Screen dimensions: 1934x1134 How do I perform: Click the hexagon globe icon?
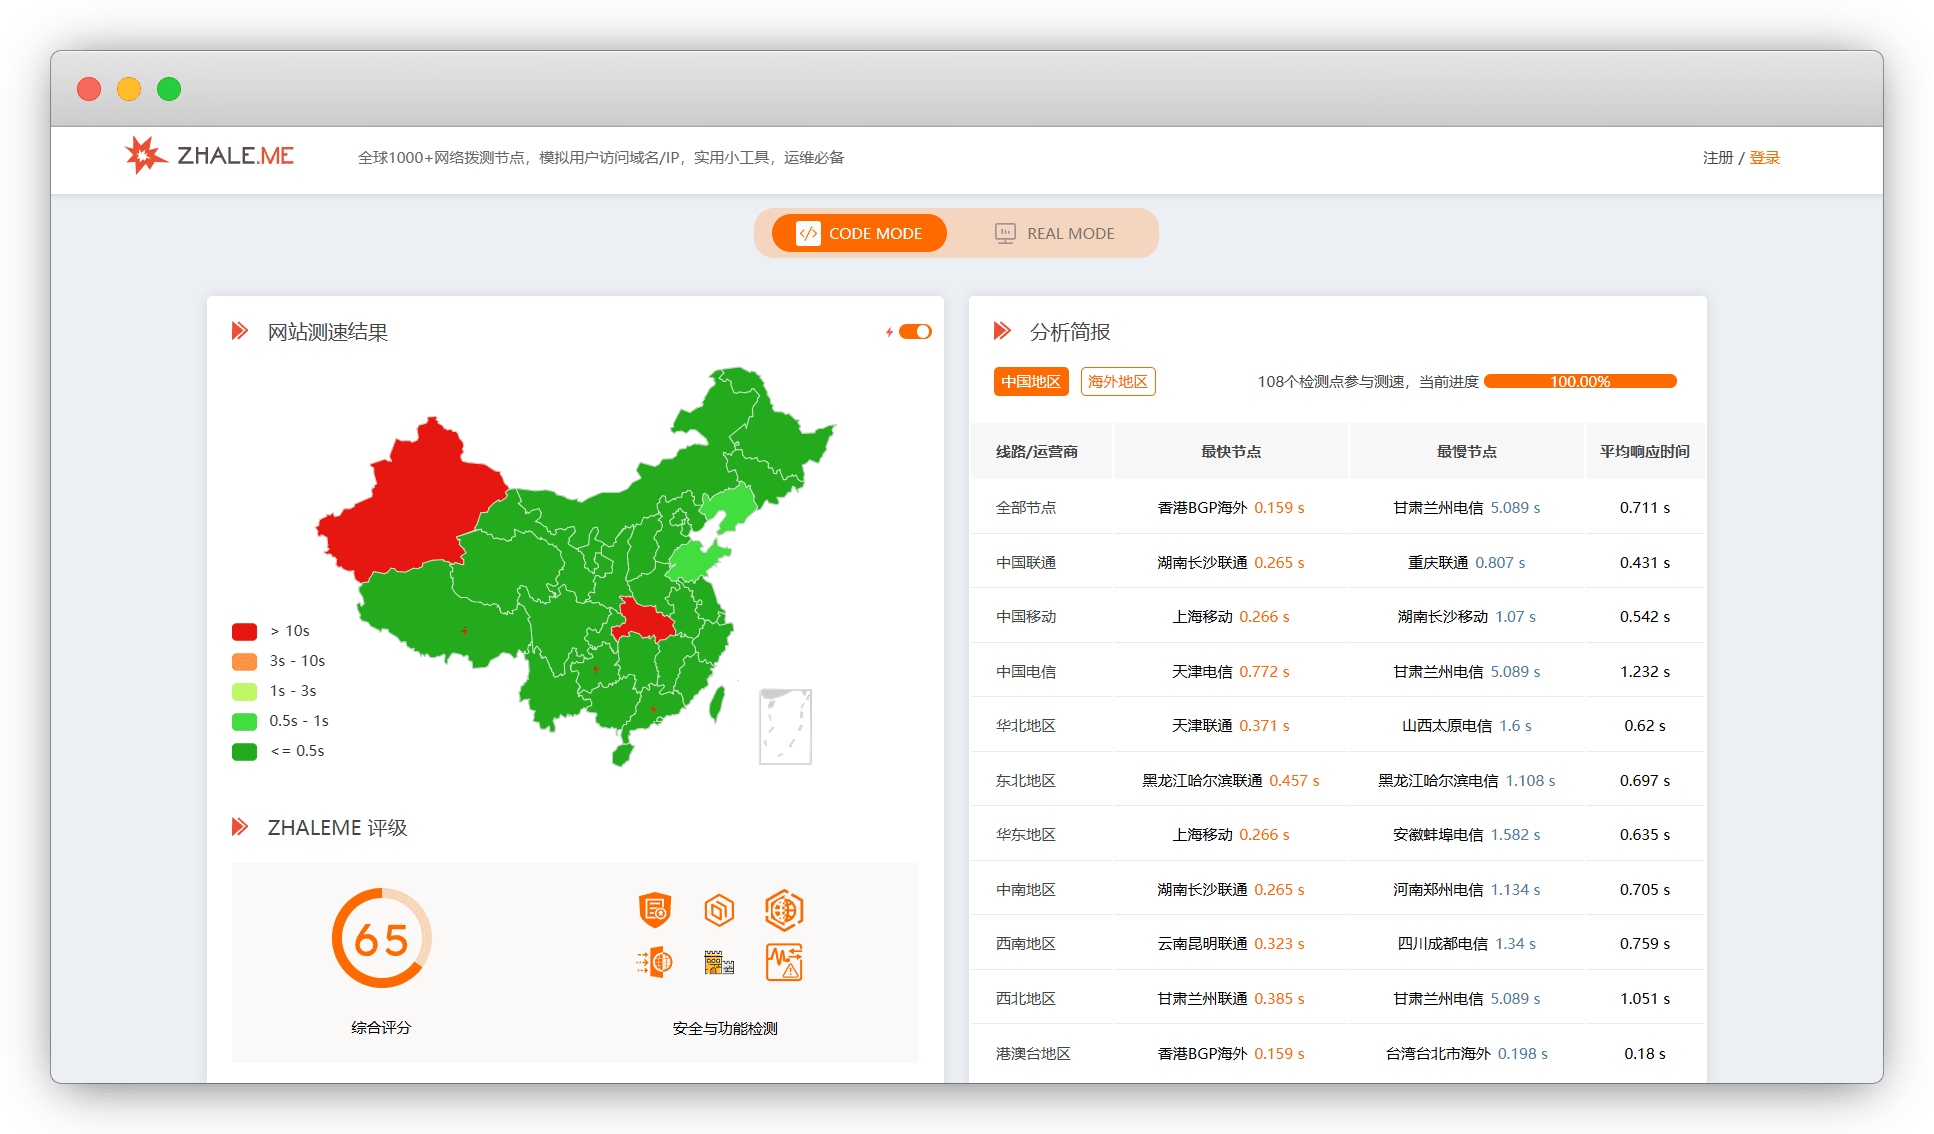pos(784,910)
